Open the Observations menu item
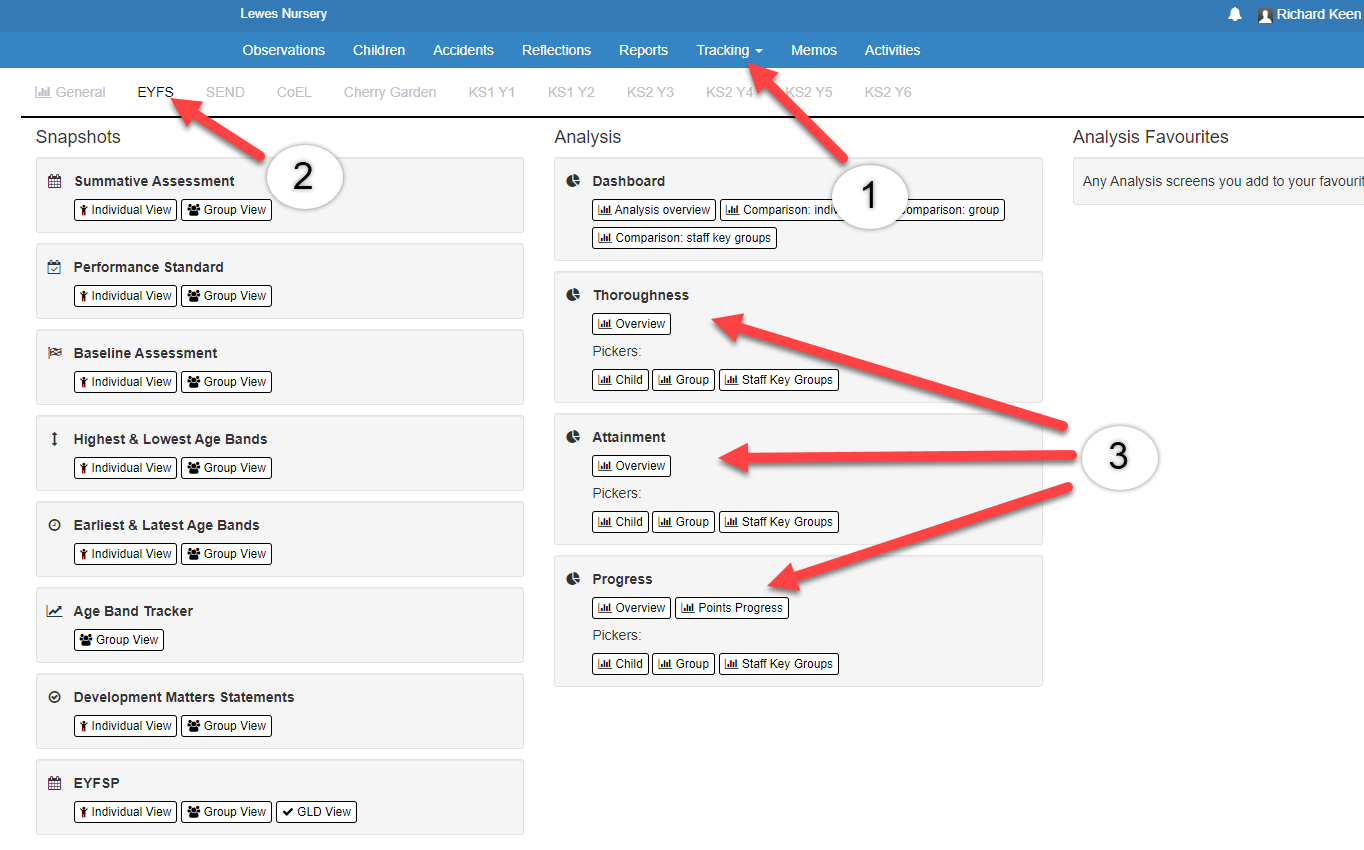This screenshot has height=850, width=1364. 283,50
